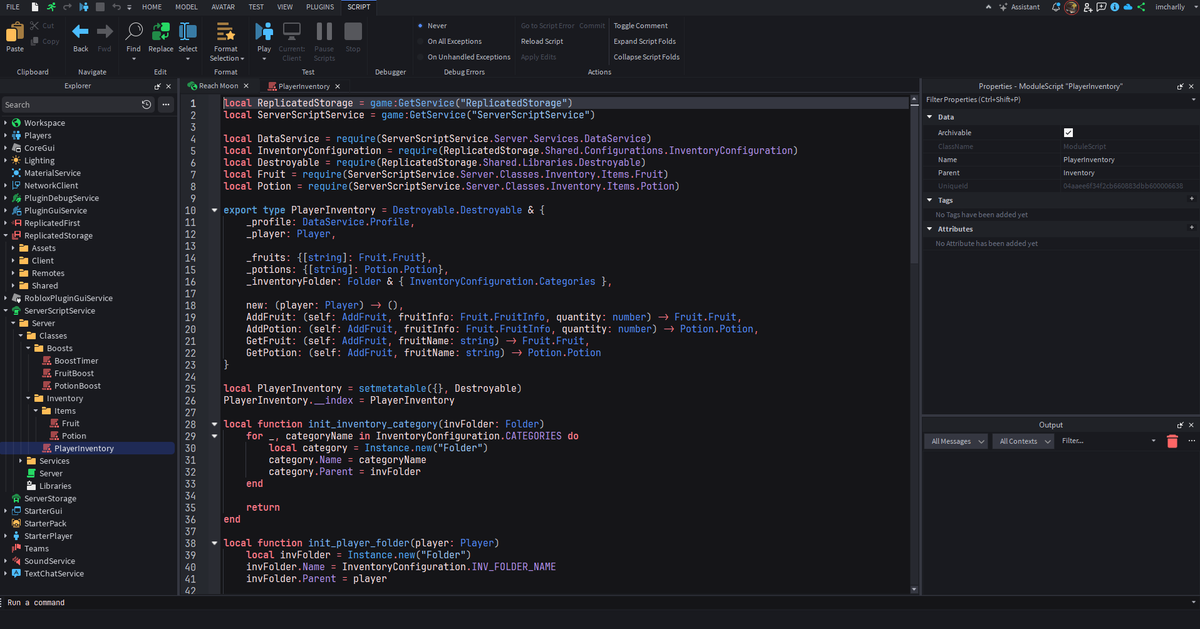Switch to the MODEL ribbon tab

186,6
